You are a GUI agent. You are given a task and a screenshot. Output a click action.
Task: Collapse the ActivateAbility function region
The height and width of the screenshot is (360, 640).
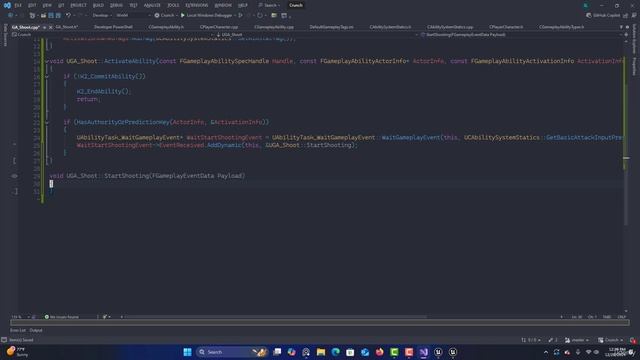(x=47, y=61)
